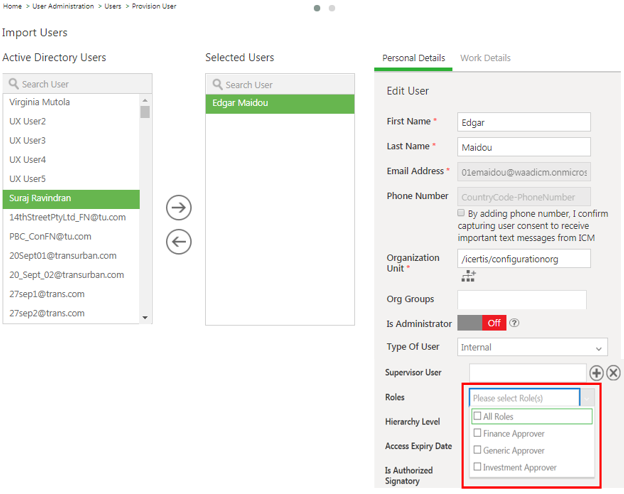Click the First Name input field
This screenshot has height=494, width=624.
523,122
